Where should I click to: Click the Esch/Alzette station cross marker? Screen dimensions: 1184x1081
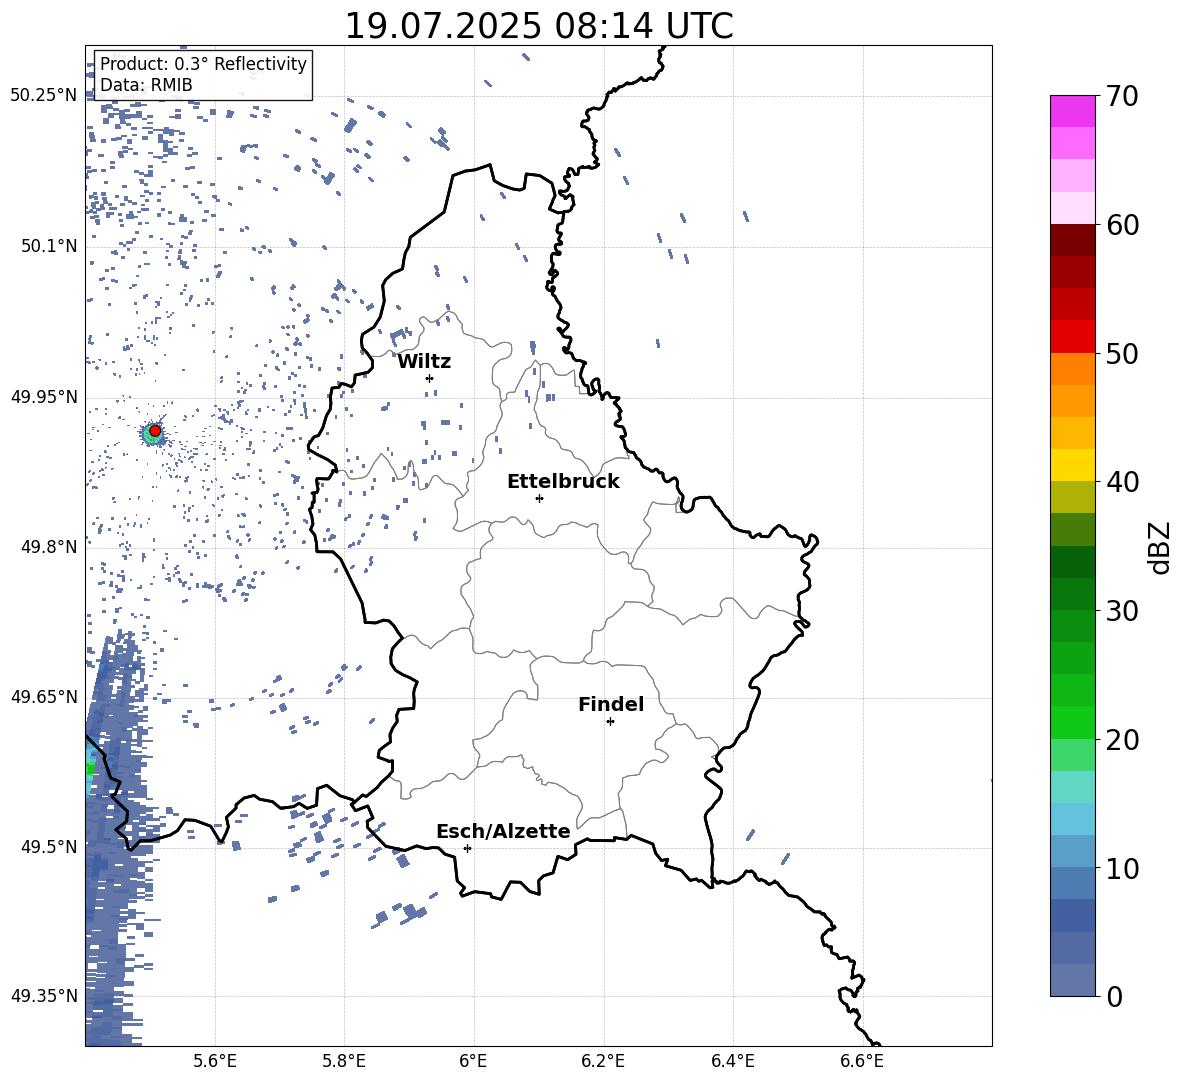pyautogui.click(x=467, y=848)
